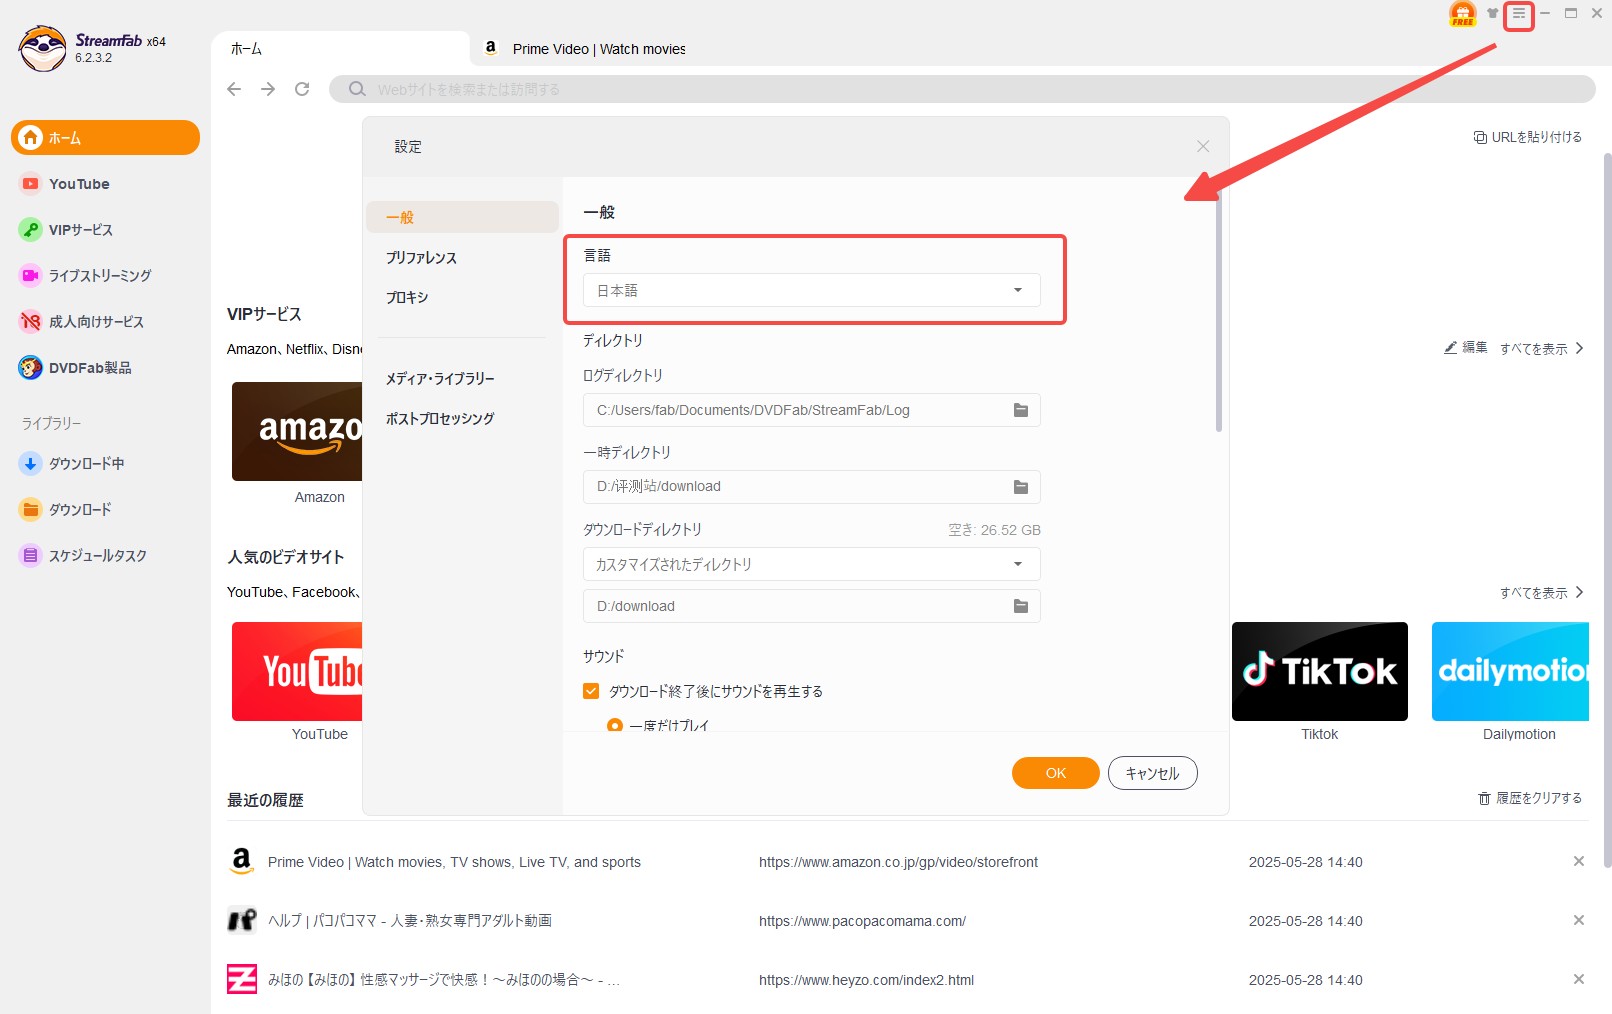Click the 空き: 26.52 GB free space text

(x=994, y=530)
